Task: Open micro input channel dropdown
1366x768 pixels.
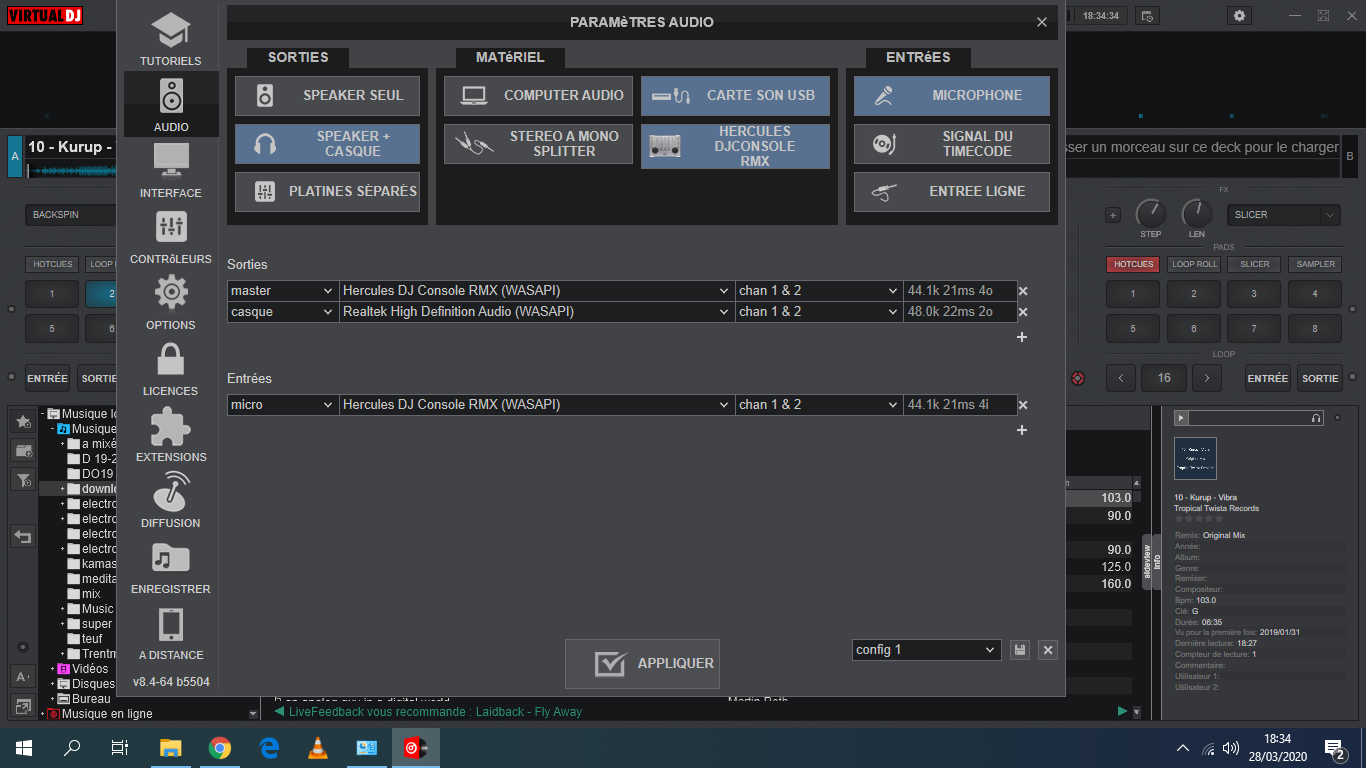Action: (819, 405)
